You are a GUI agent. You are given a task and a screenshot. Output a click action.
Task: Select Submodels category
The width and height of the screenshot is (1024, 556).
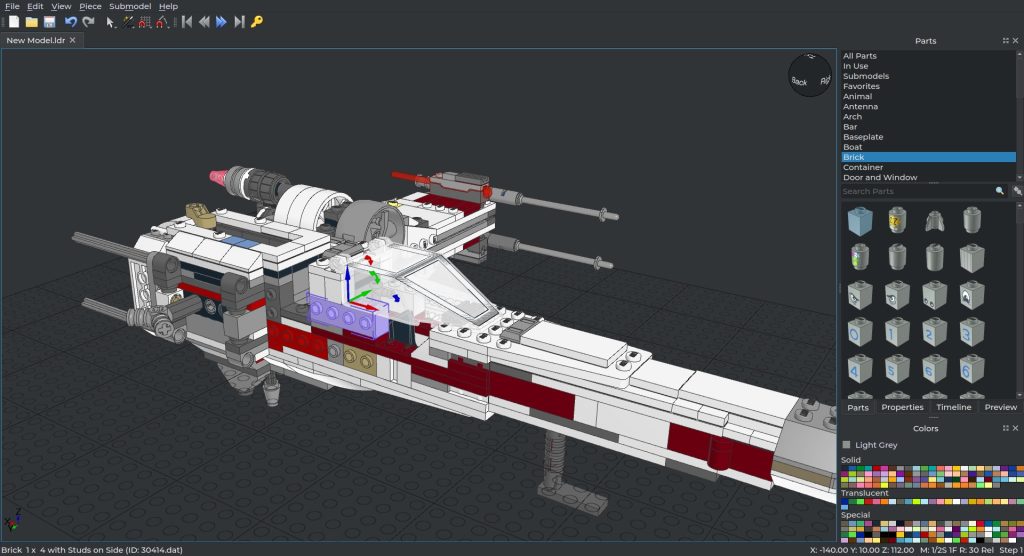[x=928, y=76]
